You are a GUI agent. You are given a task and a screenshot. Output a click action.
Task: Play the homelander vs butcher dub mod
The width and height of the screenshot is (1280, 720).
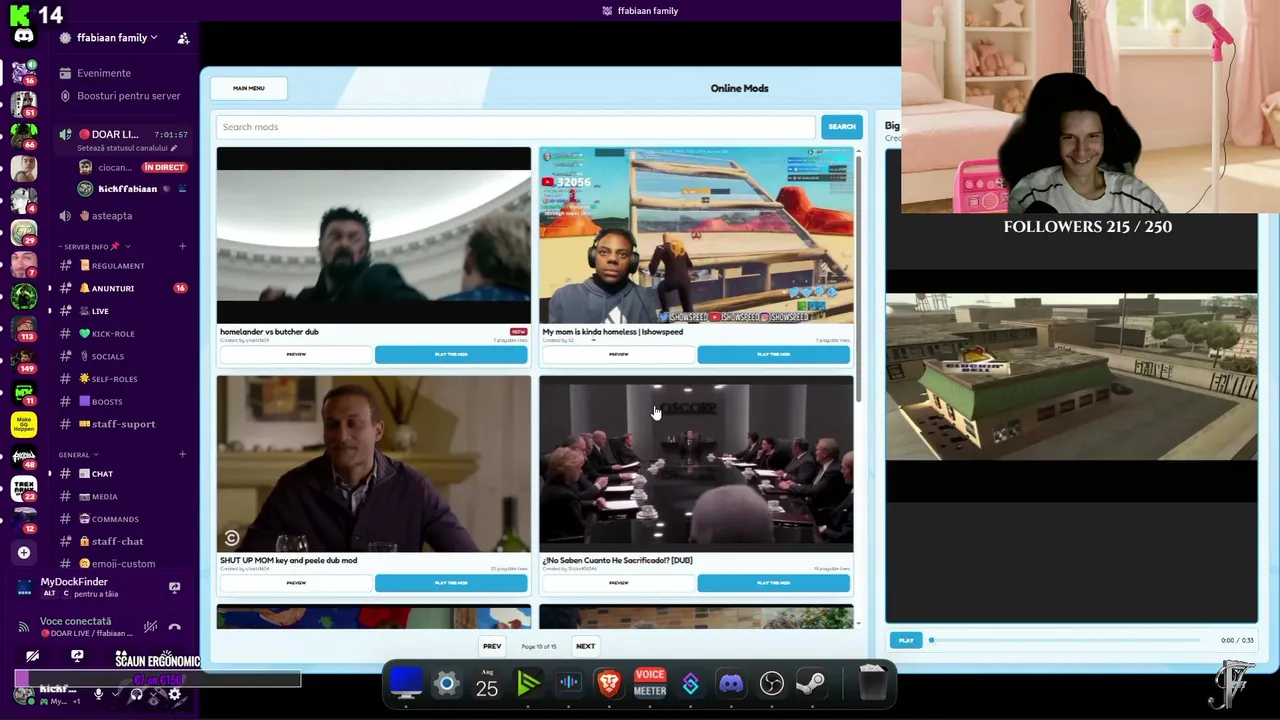coord(451,354)
